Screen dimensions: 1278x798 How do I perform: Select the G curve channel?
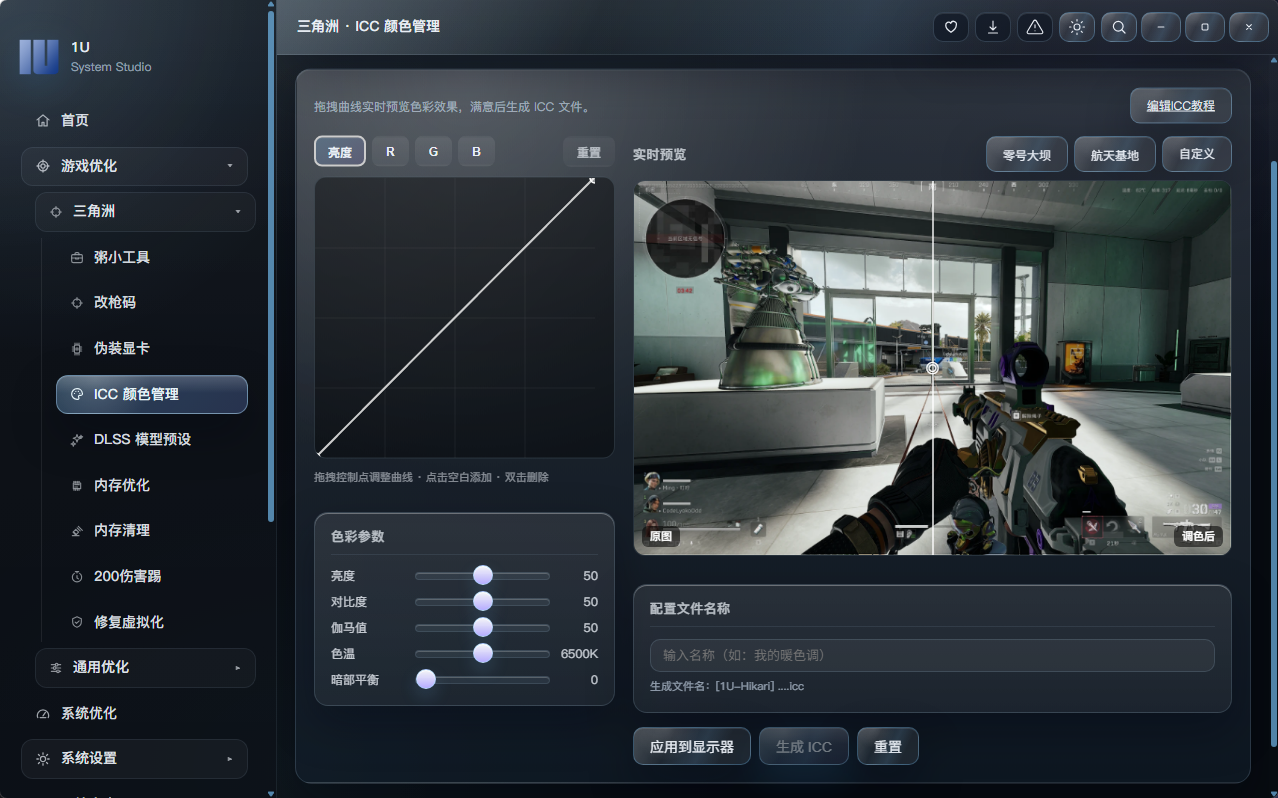pos(433,152)
